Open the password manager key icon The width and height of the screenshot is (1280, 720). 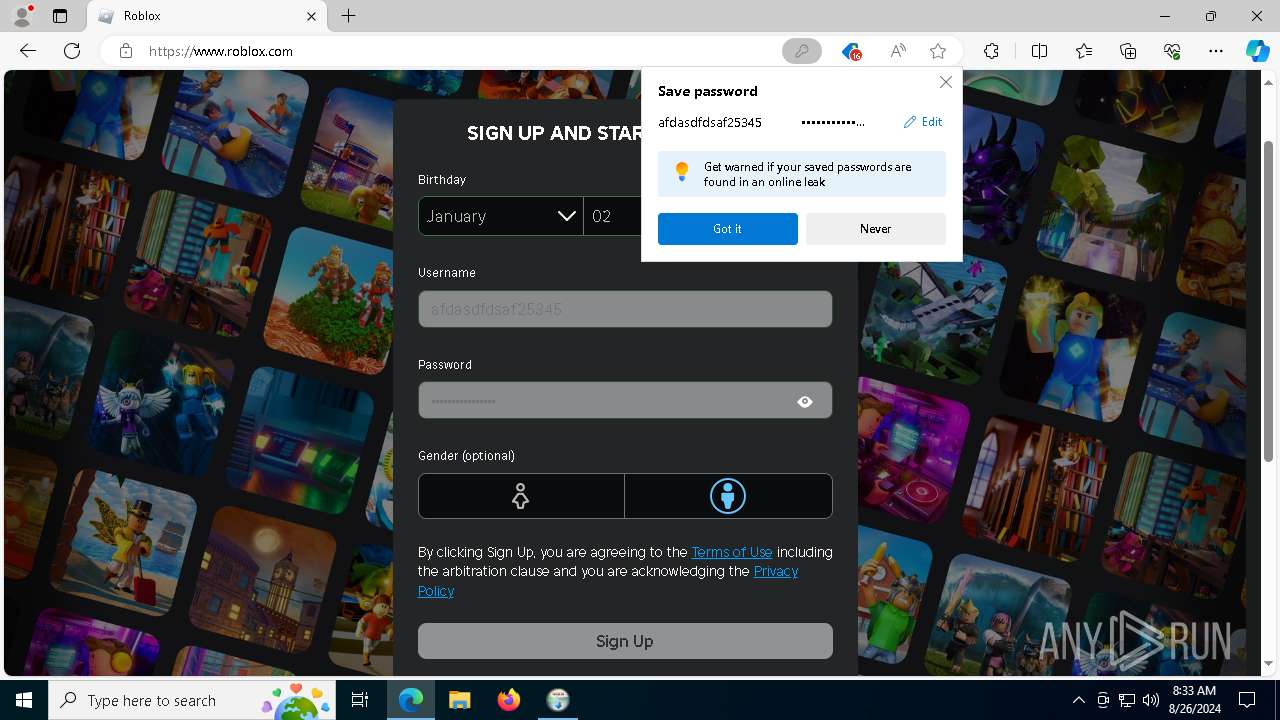(x=801, y=51)
